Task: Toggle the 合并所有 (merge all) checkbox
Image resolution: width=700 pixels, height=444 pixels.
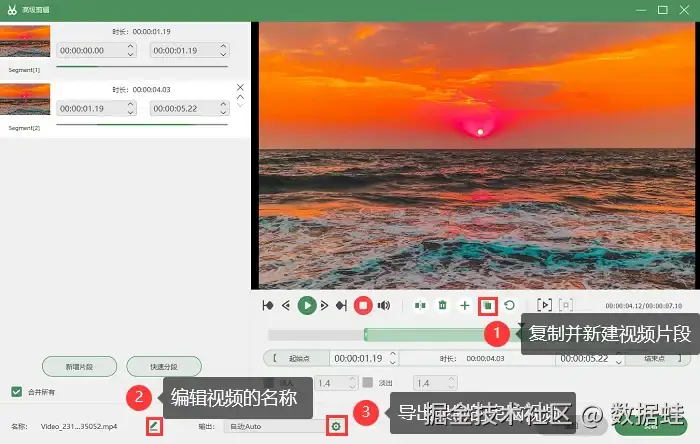Action: (17, 392)
